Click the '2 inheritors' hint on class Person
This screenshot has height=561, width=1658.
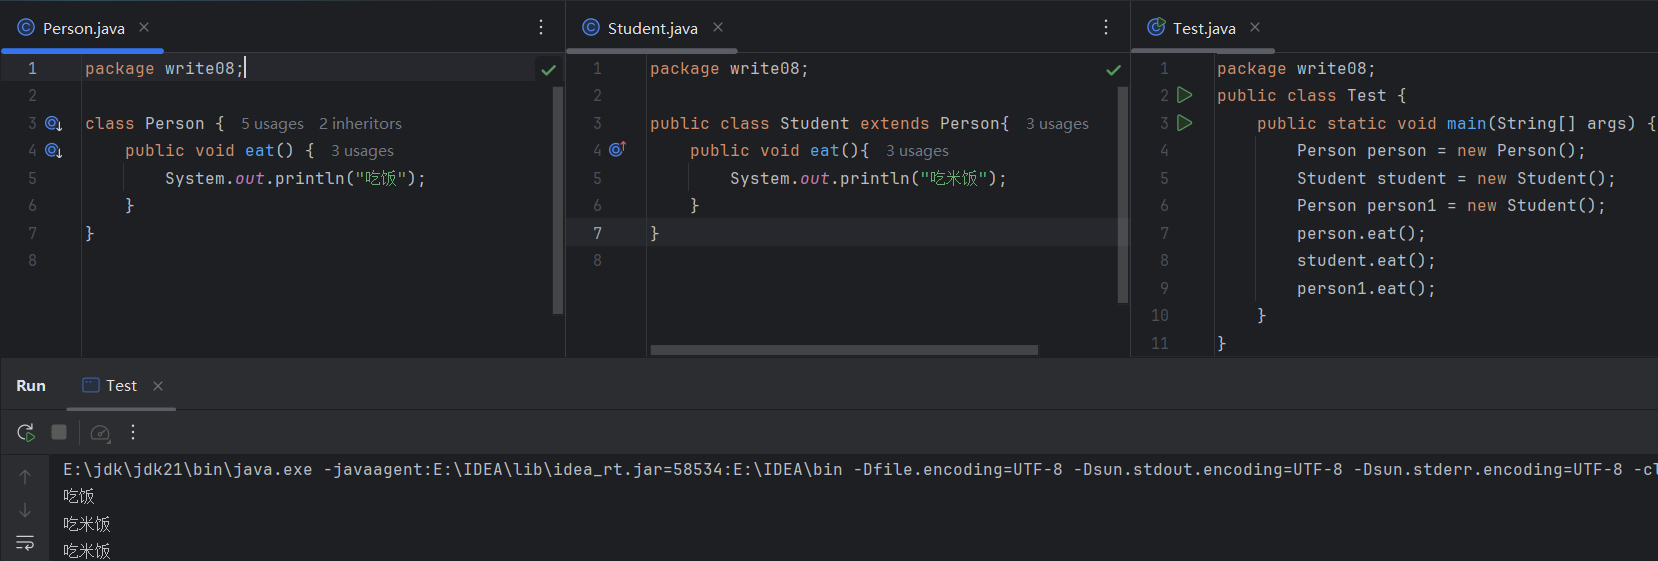[x=360, y=124]
